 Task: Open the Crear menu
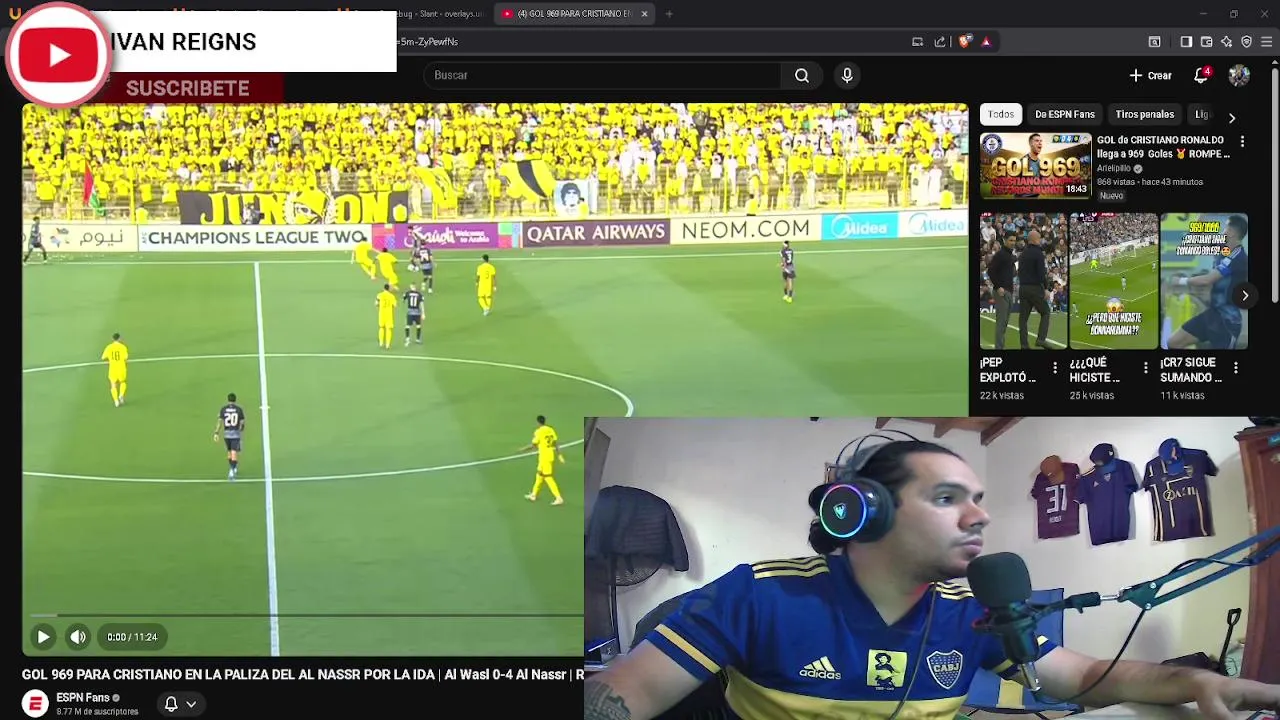tap(1150, 75)
